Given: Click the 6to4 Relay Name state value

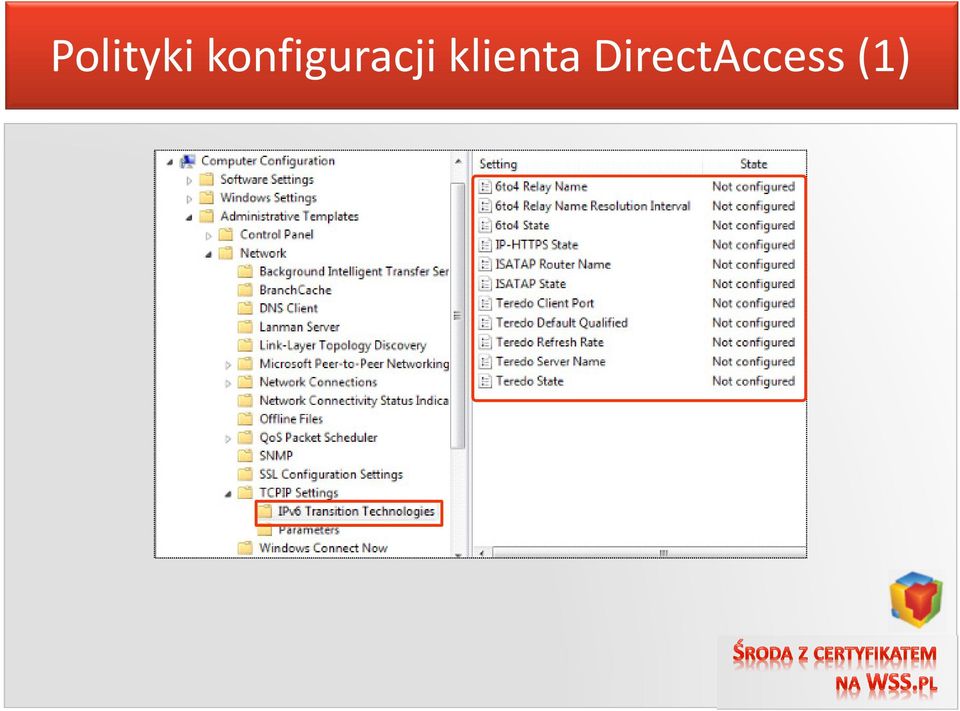Looking at the screenshot, I should point(754,187).
